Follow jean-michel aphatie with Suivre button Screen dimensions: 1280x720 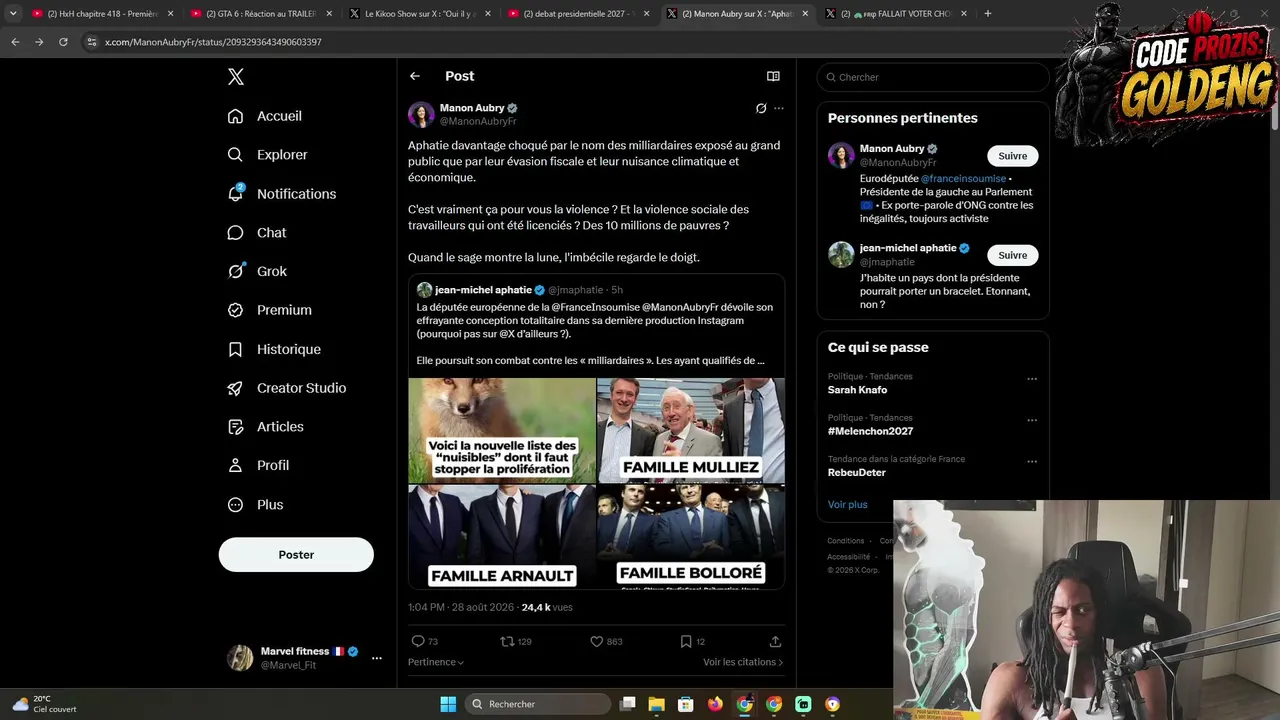coord(1013,255)
